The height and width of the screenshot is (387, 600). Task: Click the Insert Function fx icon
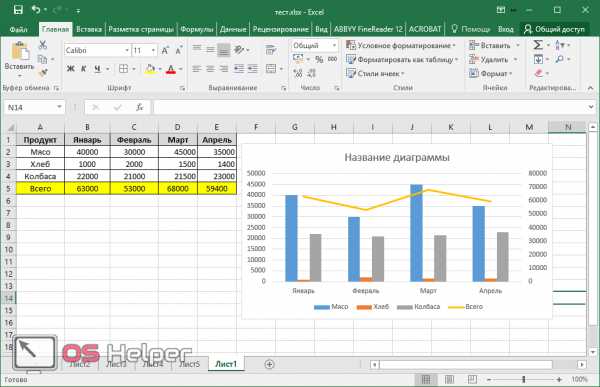tap(140, 108)
